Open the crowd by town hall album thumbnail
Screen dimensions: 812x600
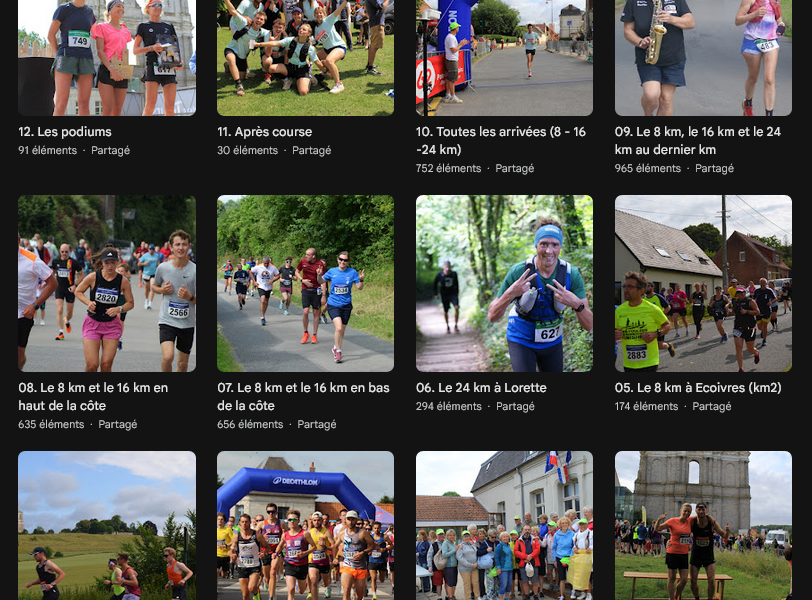(x=504, y=525)
